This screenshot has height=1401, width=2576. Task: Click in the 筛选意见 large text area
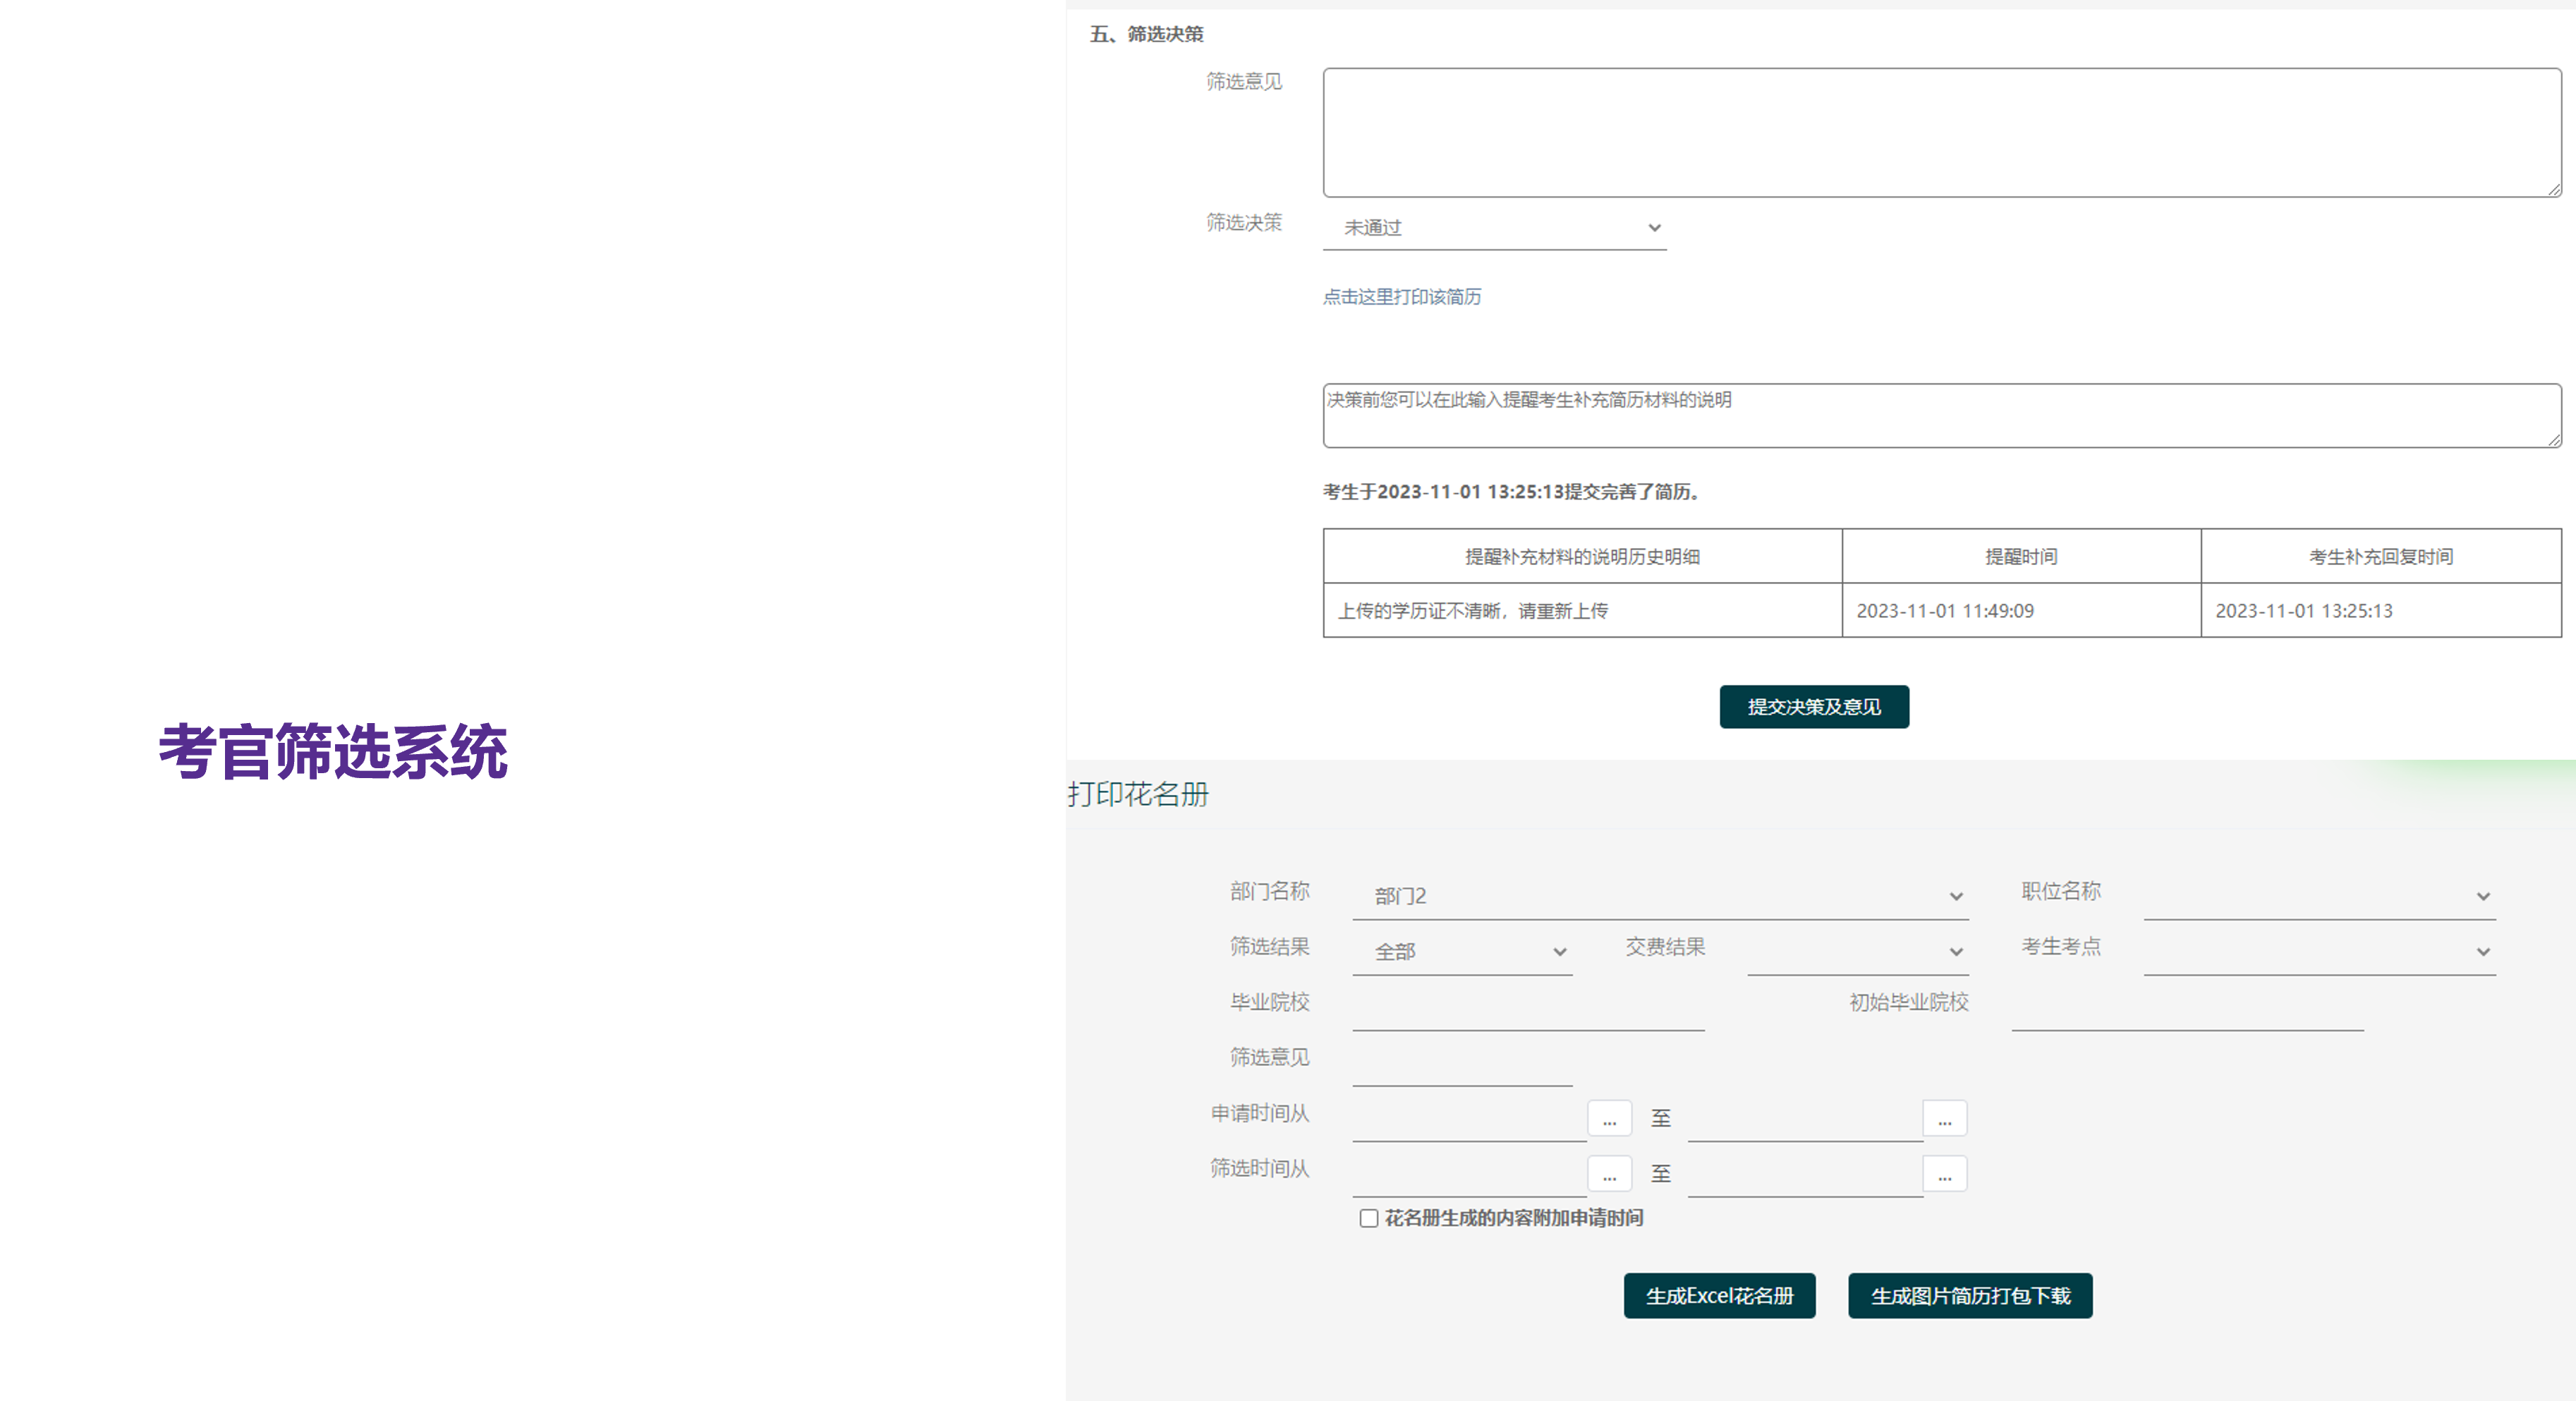click(x=1941, y=132)
